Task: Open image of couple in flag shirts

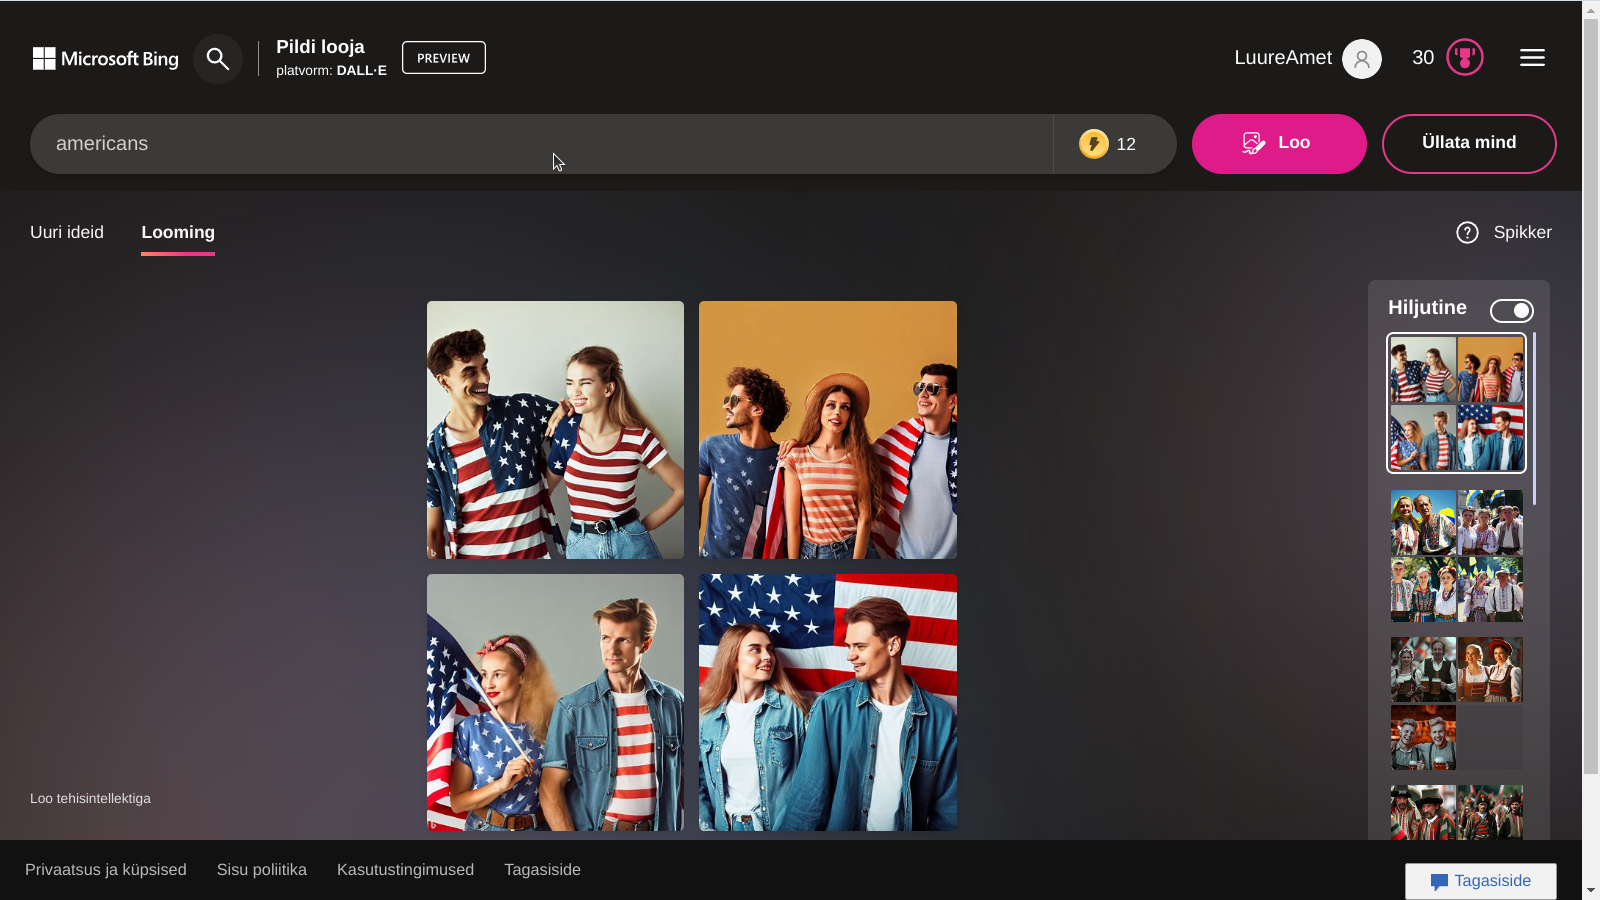Action: click(x=555, y=430)
